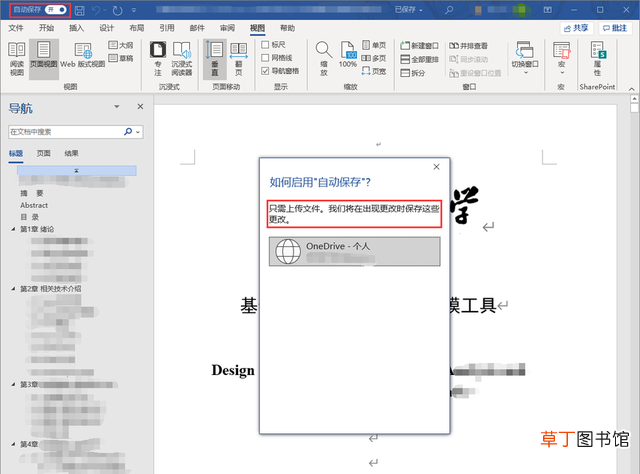Click SharePoint 属性 properties icon
The image size is (640, 474).
pyautogui.click(x=598, y=59)
